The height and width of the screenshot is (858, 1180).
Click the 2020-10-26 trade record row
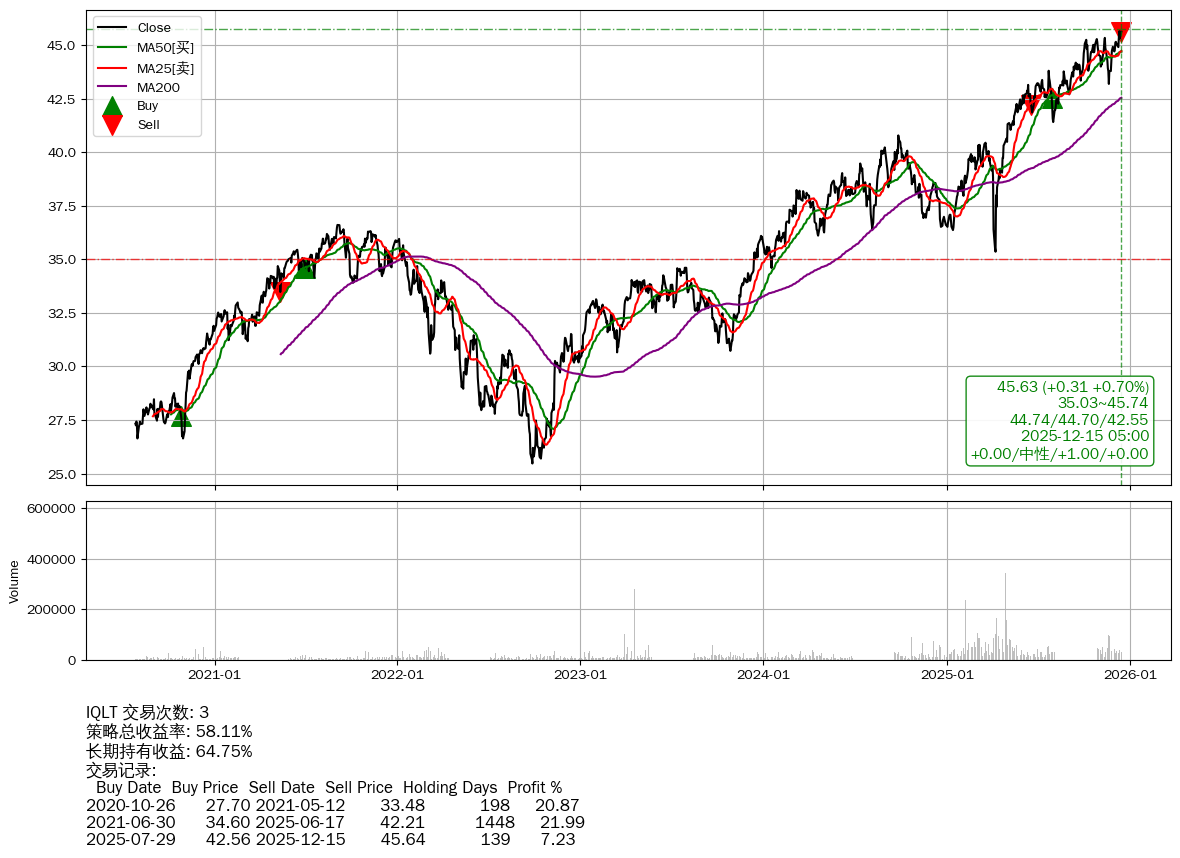click(x=332, y=805)
